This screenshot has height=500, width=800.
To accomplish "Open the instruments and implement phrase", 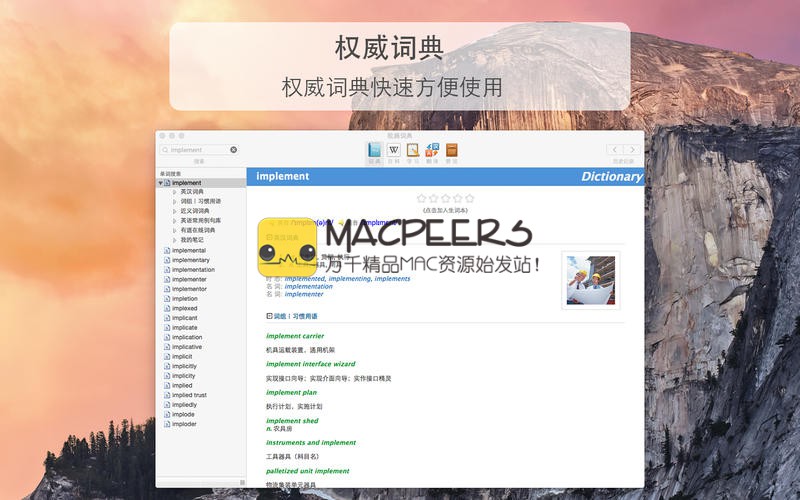I will [311, 443].
